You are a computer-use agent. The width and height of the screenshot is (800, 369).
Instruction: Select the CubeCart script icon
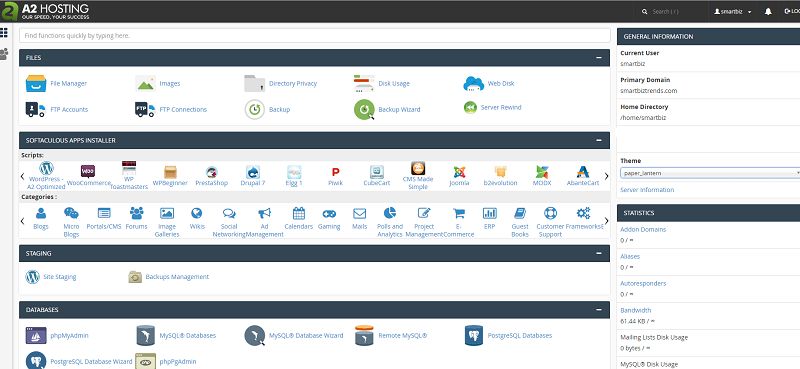[x=377, y=172]
